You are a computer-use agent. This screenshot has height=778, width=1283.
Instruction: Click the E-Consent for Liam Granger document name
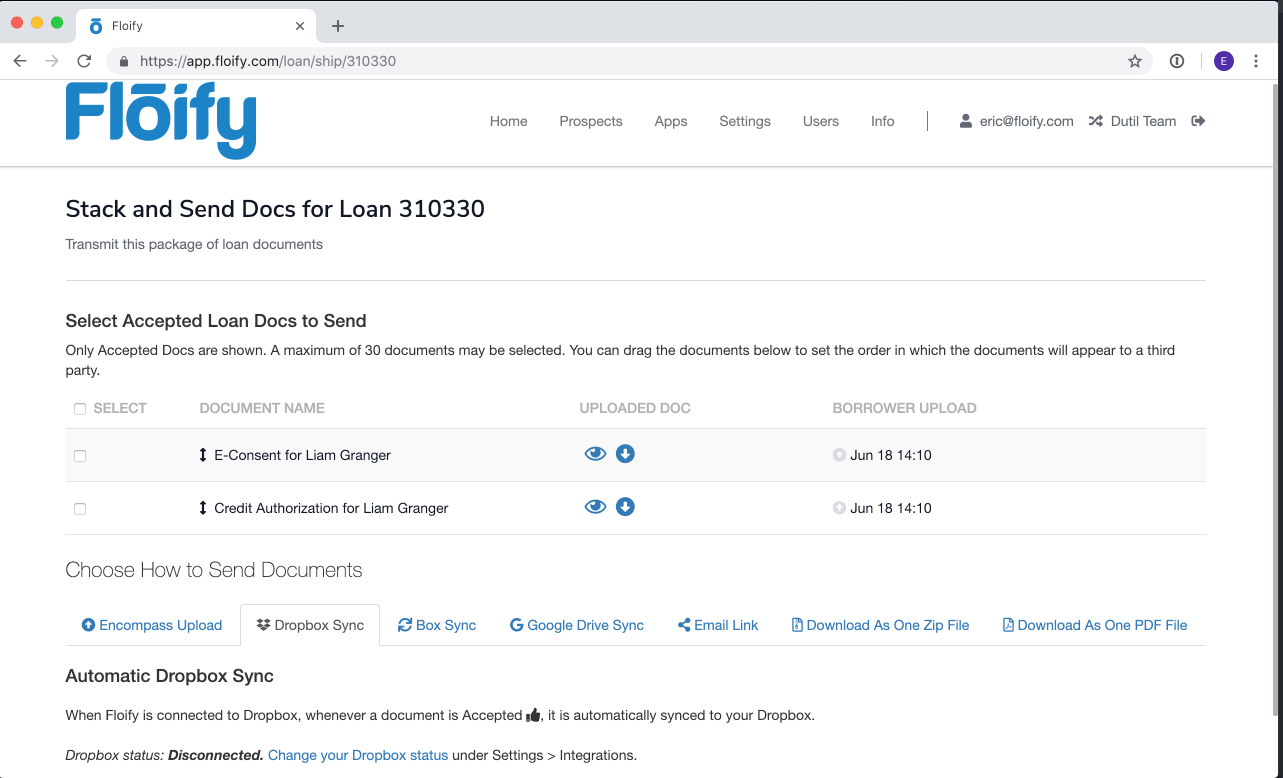point(302,455)
